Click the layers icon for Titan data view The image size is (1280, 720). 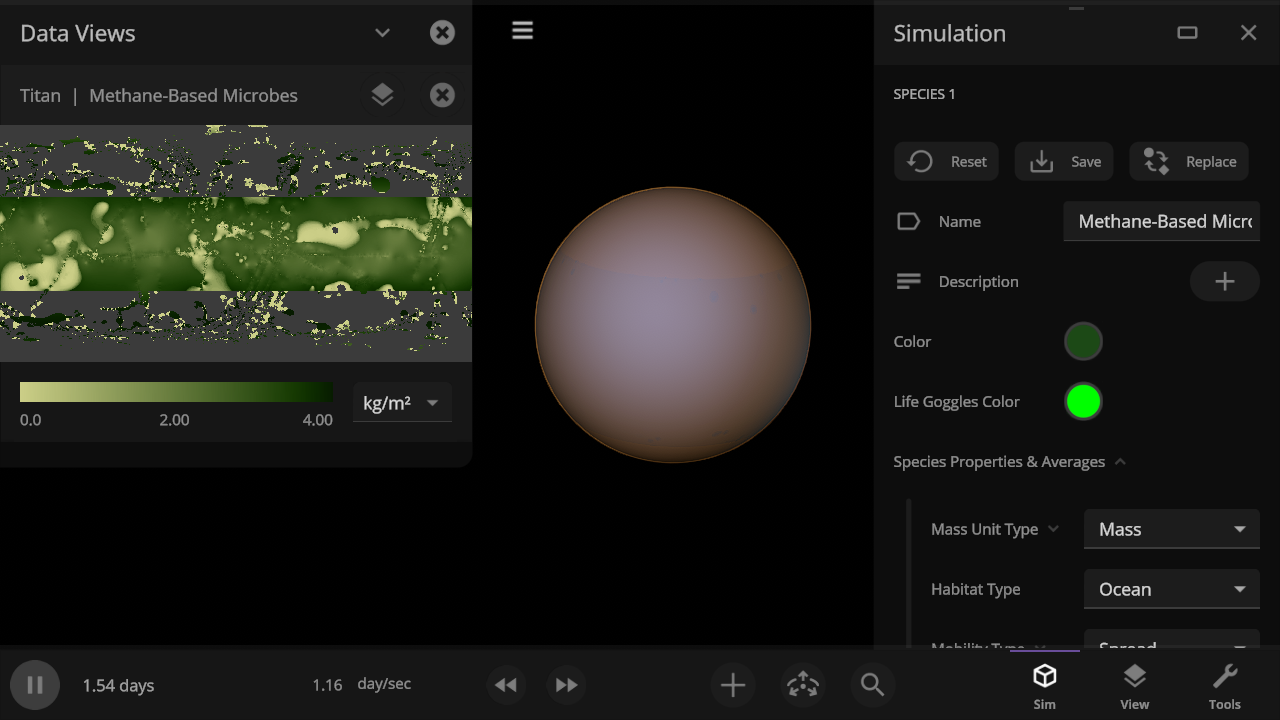coord(382,95)
